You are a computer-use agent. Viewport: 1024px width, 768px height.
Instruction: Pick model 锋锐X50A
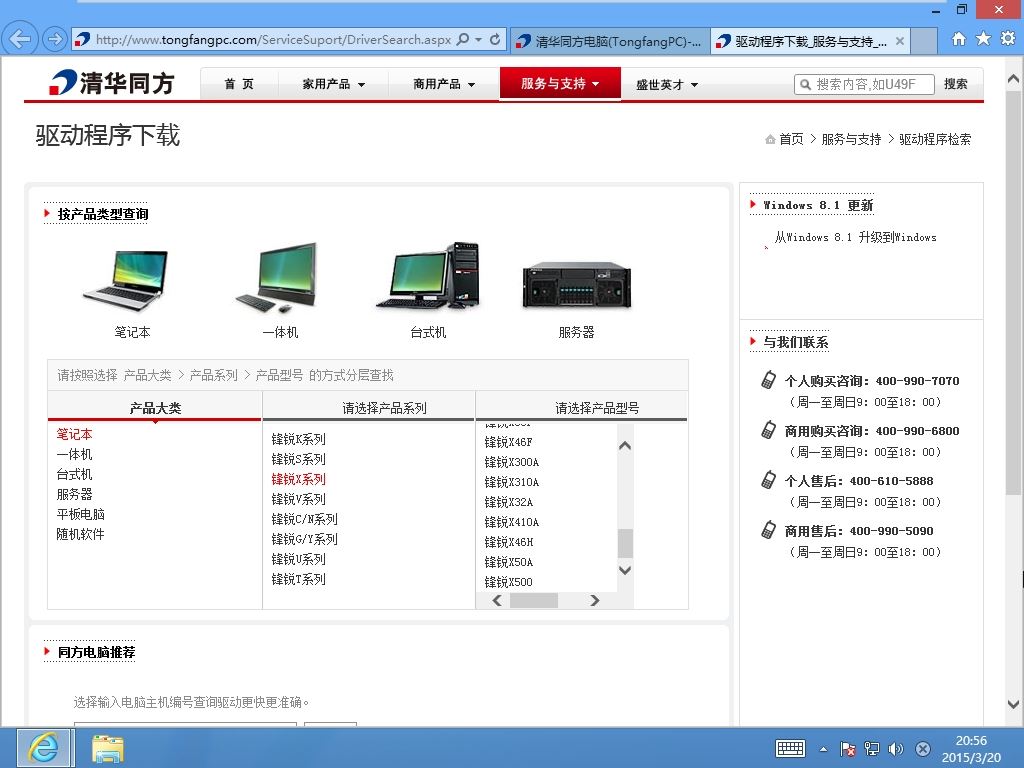pos(508,562)
